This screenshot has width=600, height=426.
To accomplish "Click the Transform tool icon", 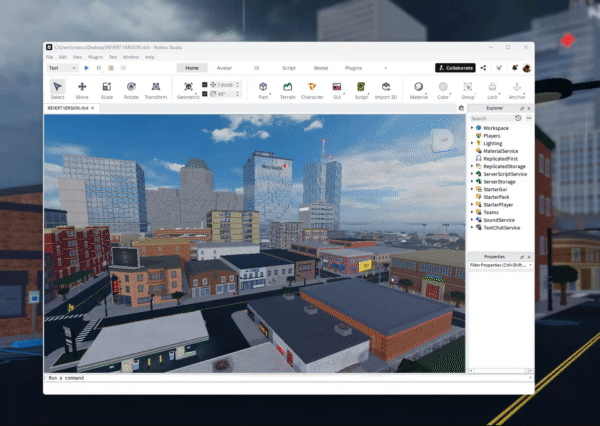I will point(156,89).
